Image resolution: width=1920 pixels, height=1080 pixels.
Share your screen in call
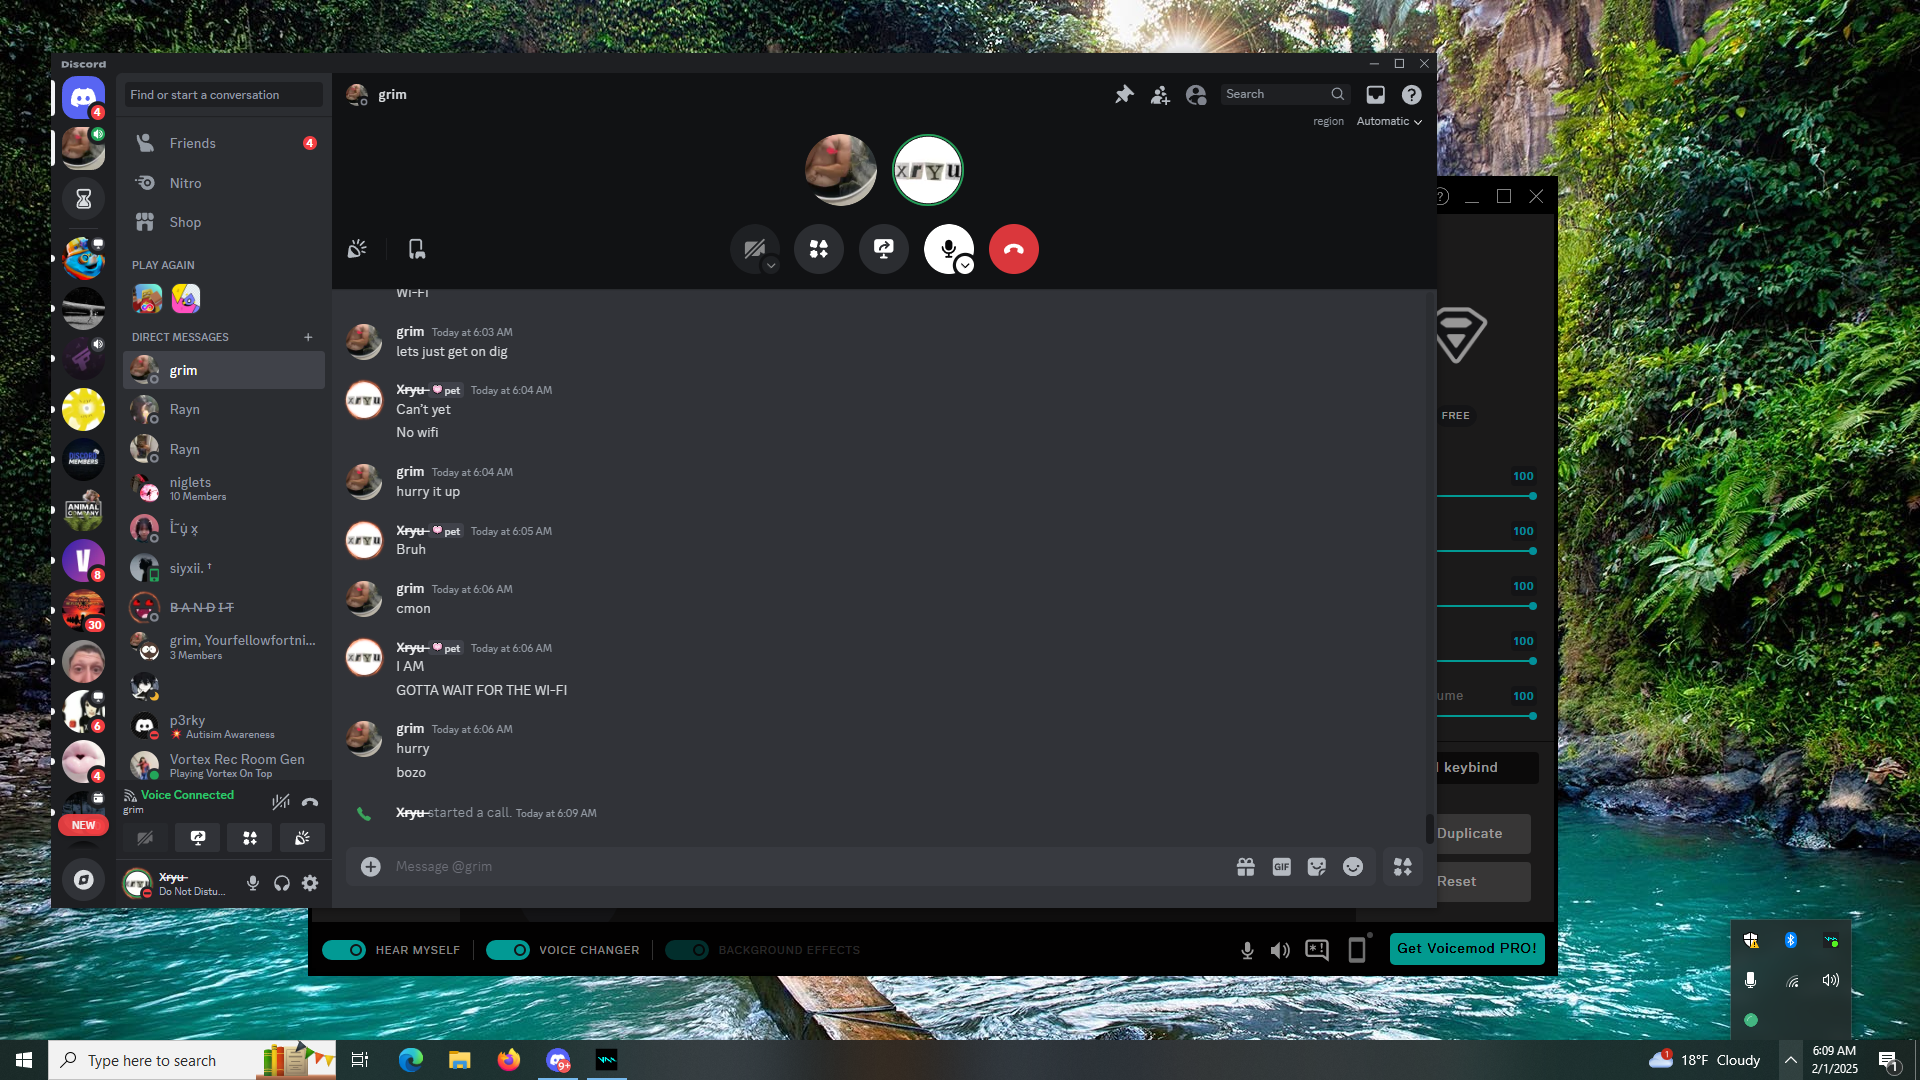pyautogui.click(x=884, y=249)
